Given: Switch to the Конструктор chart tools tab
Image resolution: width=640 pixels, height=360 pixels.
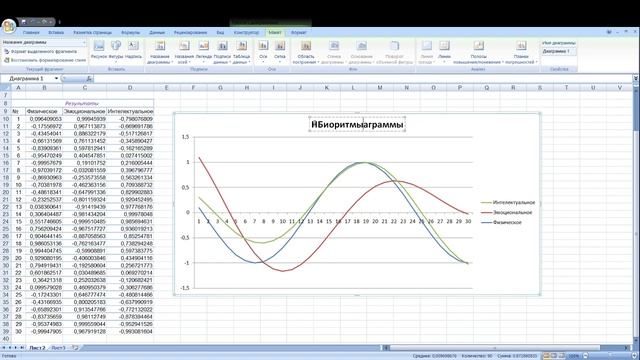Looking at the screenshot, I should point(247,32).
